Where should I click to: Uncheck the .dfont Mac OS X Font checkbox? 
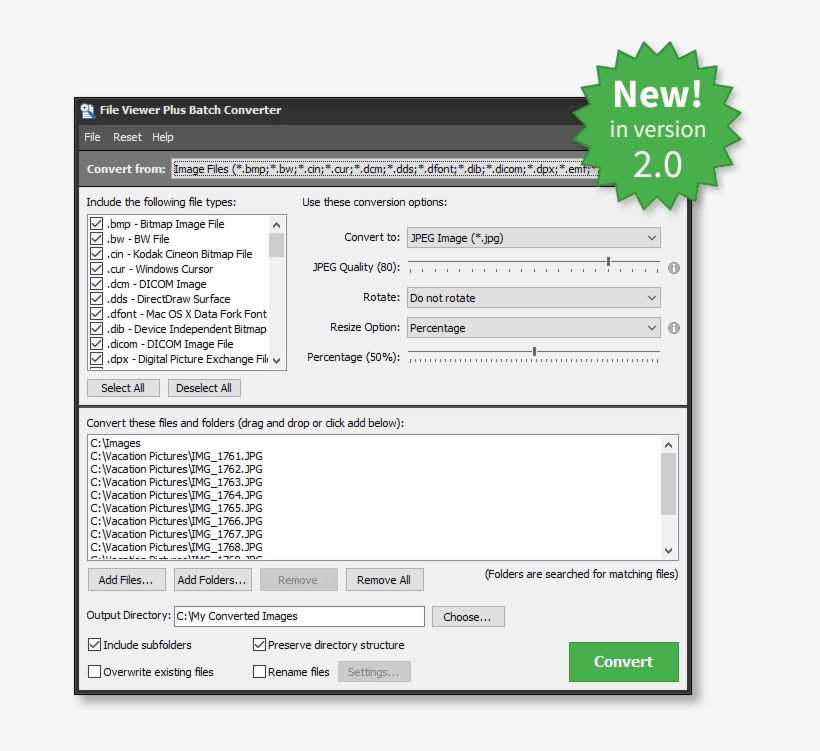96,314
